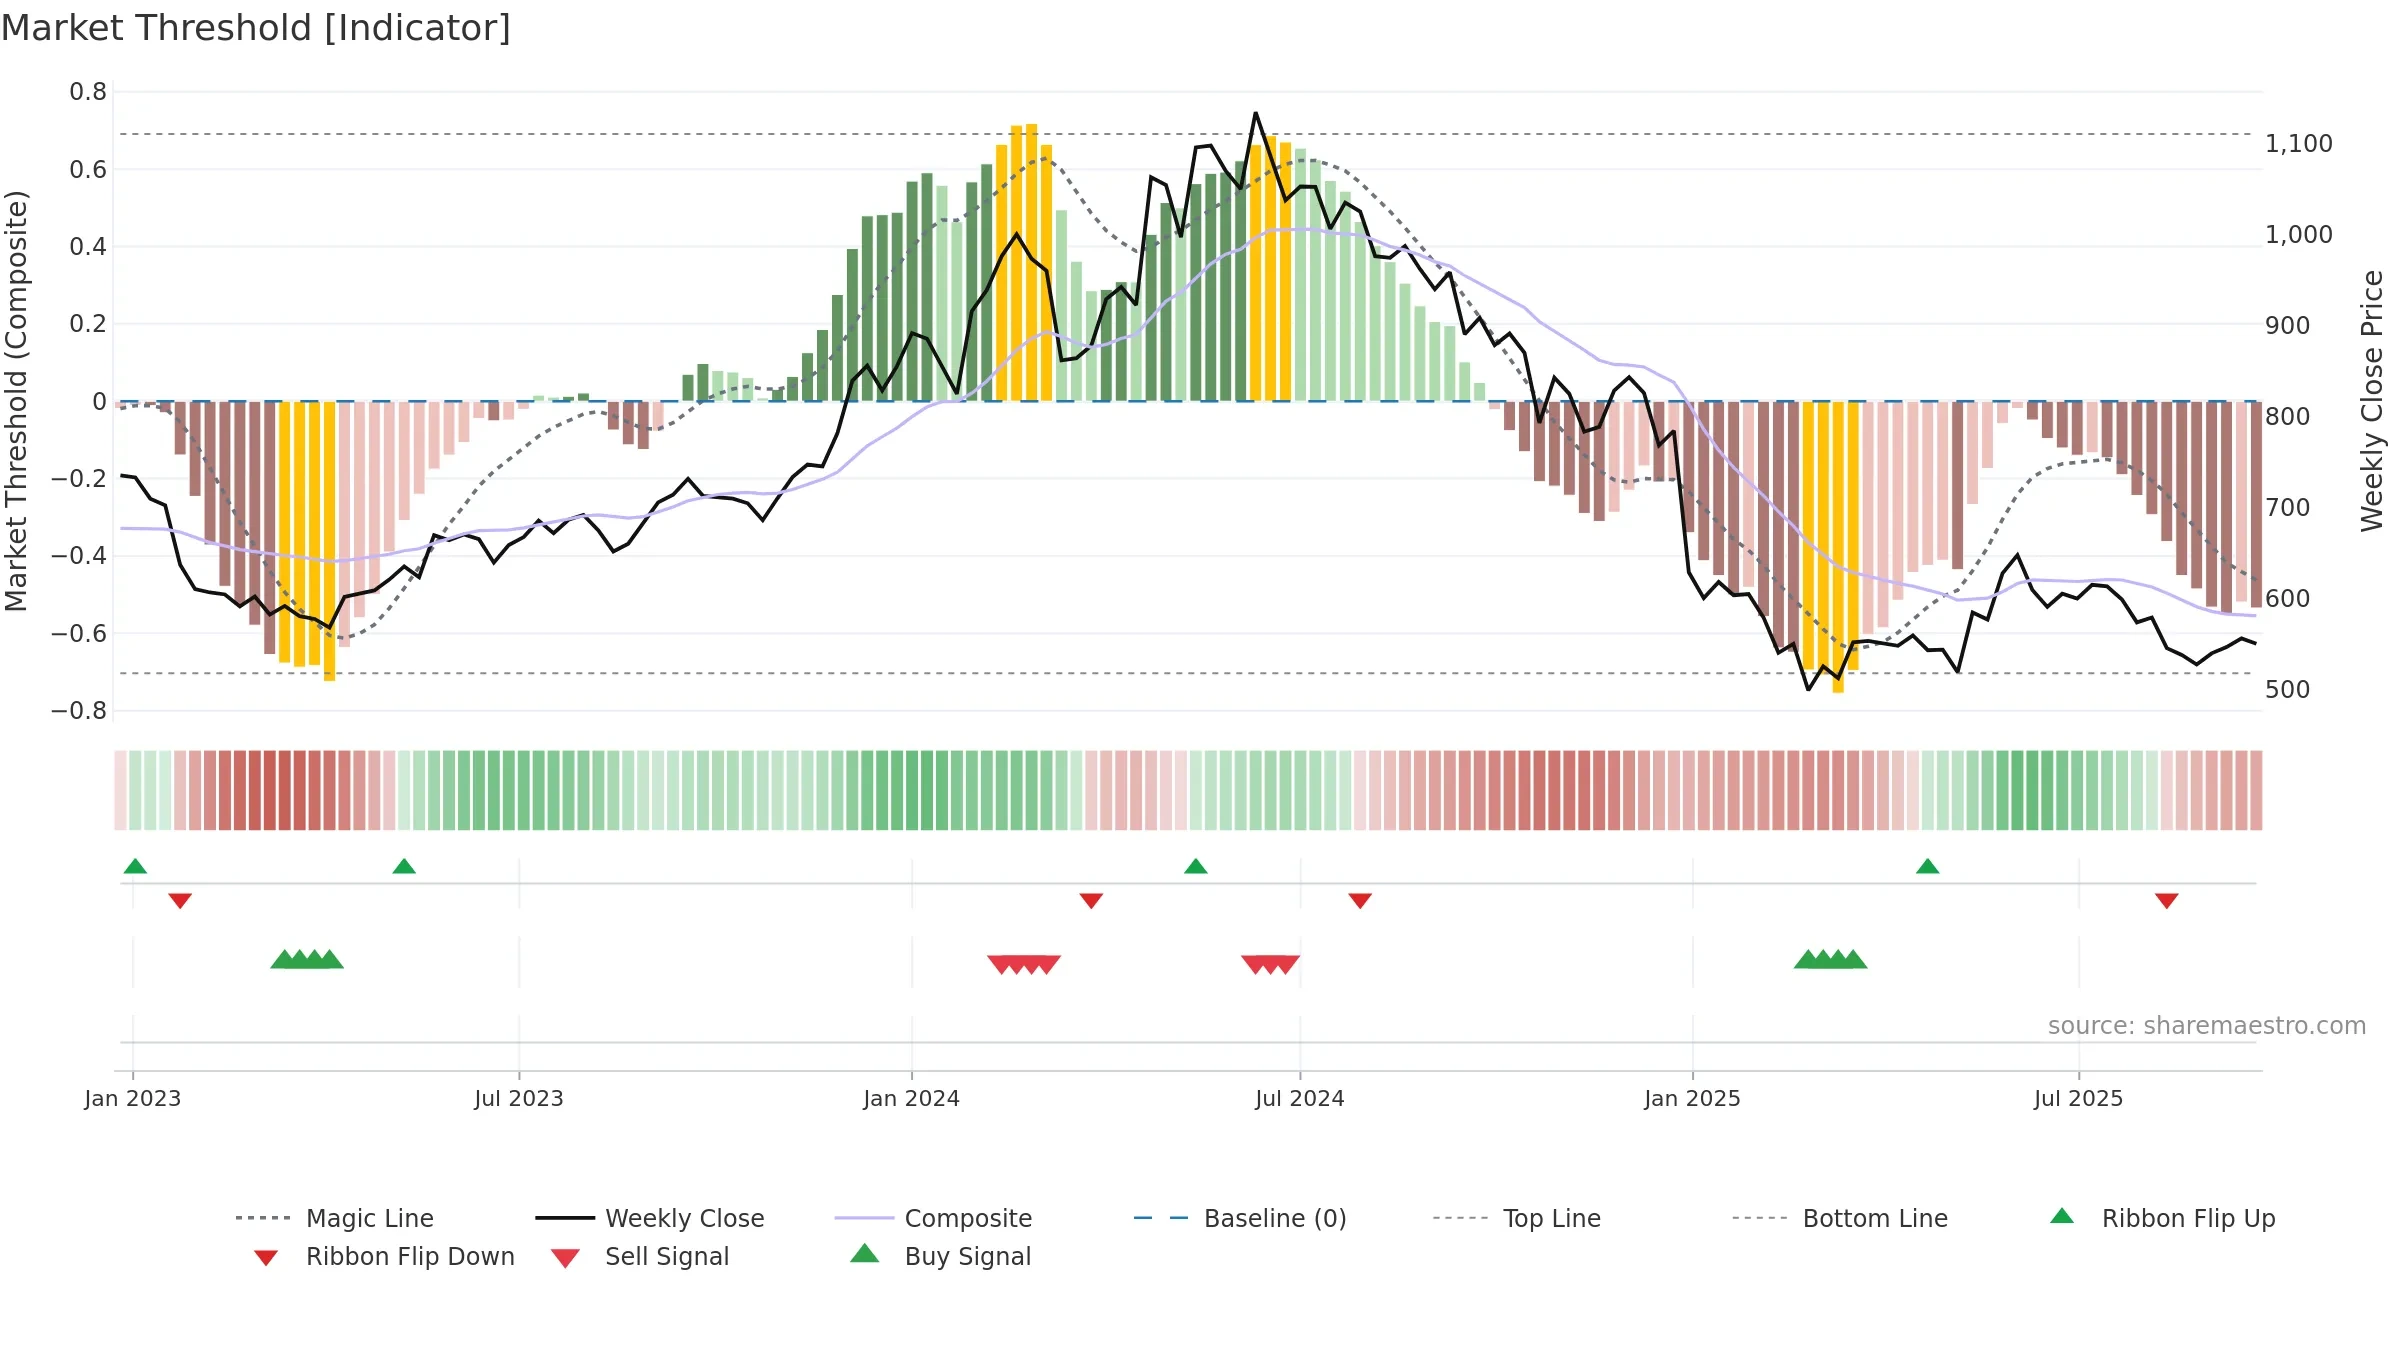Viewport: 2400px width, 1350px height.
Task: Click the ribbon flip down marker after Jul 2025
Action: (2167, 901)
